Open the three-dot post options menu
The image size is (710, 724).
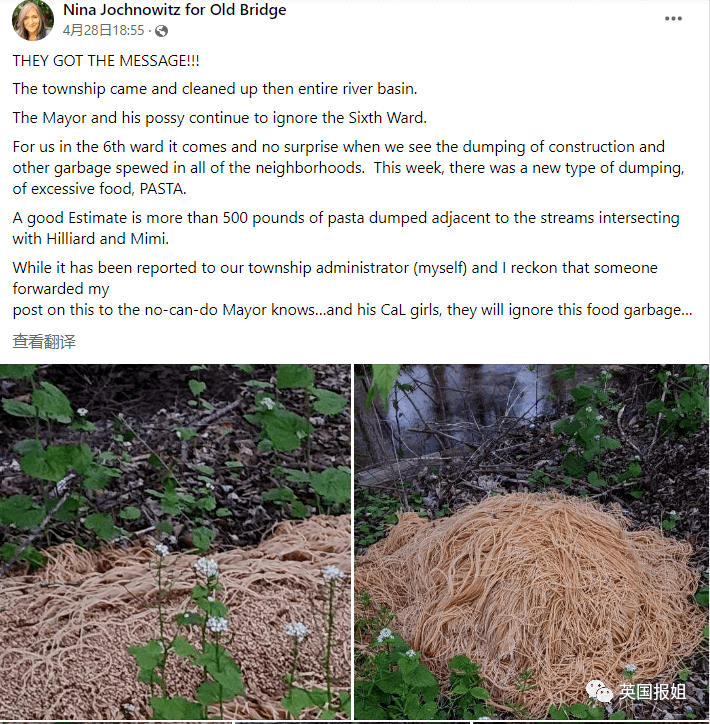[x=673, y=18]
